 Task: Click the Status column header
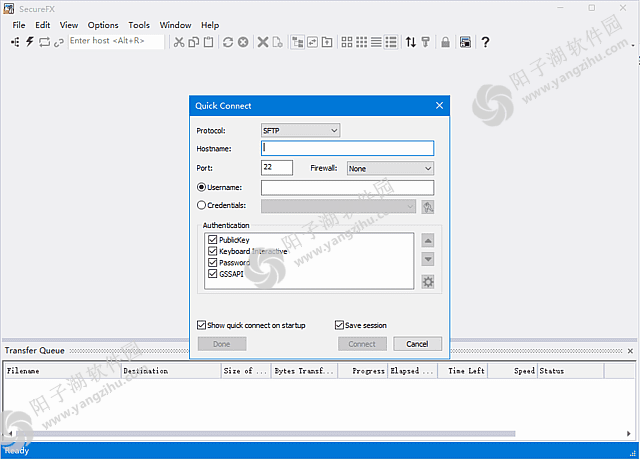click(x=571, y=371)
